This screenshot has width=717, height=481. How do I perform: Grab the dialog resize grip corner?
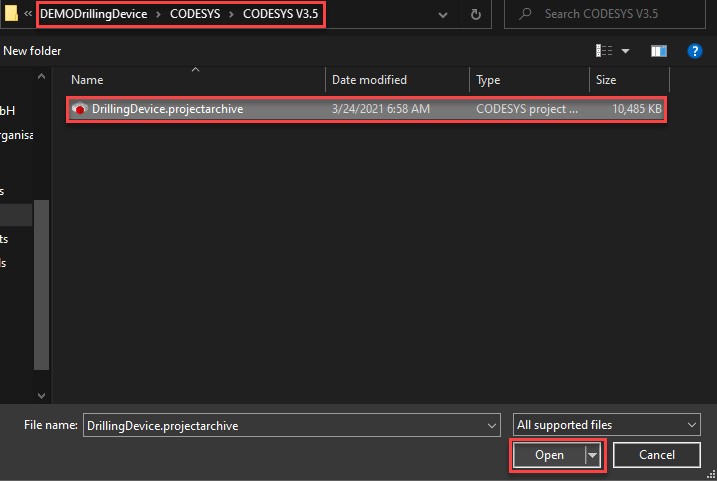pos(711,476)
